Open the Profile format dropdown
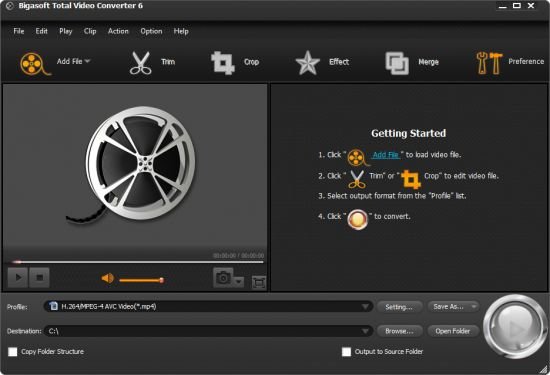Image resolution: width=550 pixels, height=375 pixels. click(x=365, y=307)
